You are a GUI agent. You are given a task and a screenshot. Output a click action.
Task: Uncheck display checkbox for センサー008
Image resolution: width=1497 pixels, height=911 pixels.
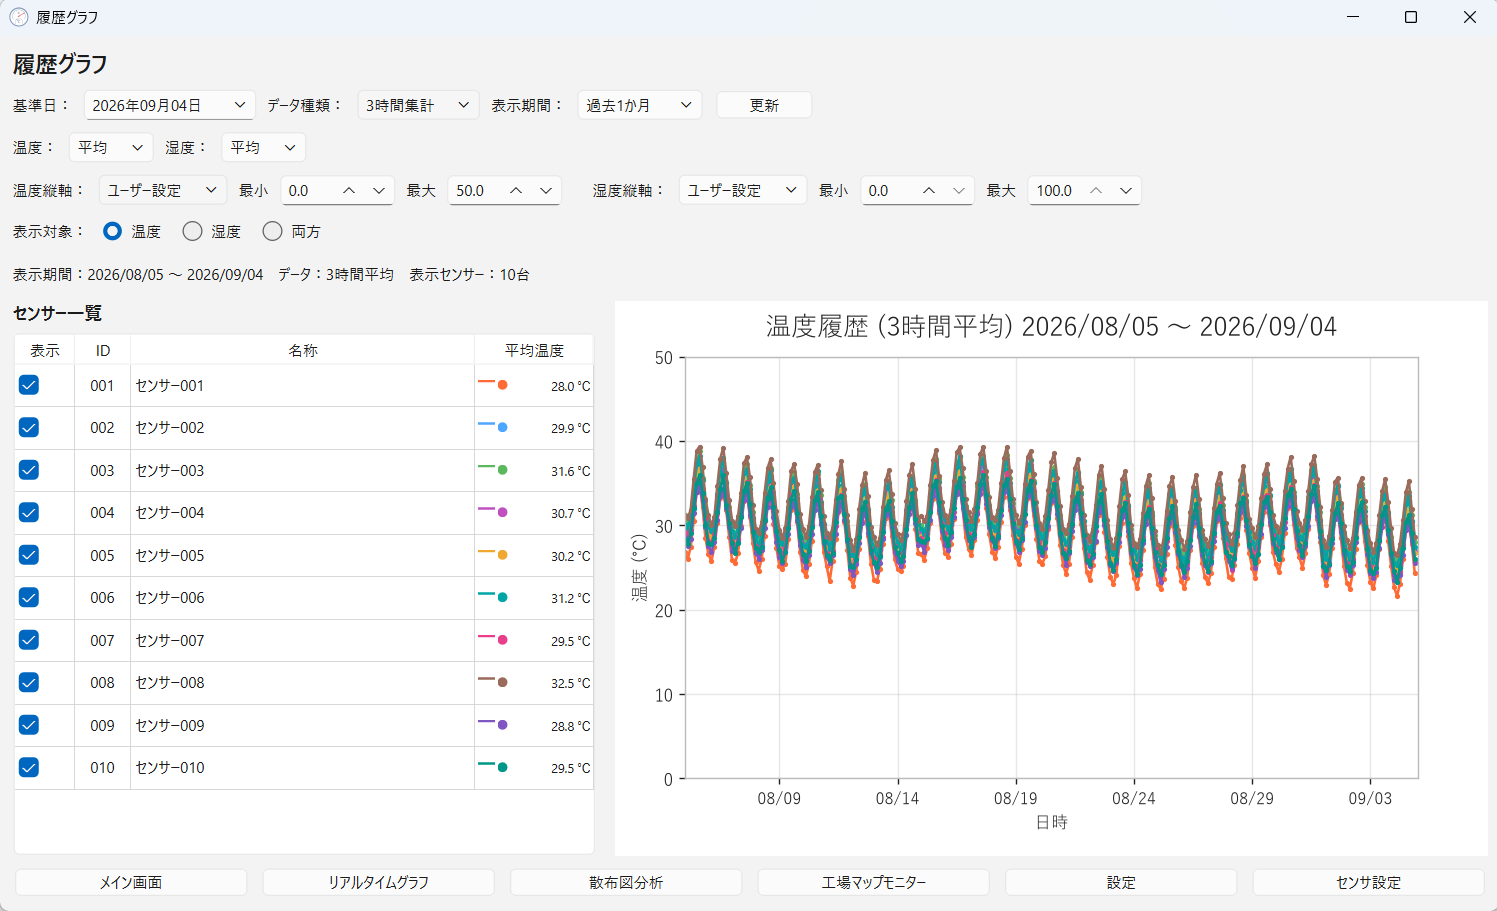[29, 682]
